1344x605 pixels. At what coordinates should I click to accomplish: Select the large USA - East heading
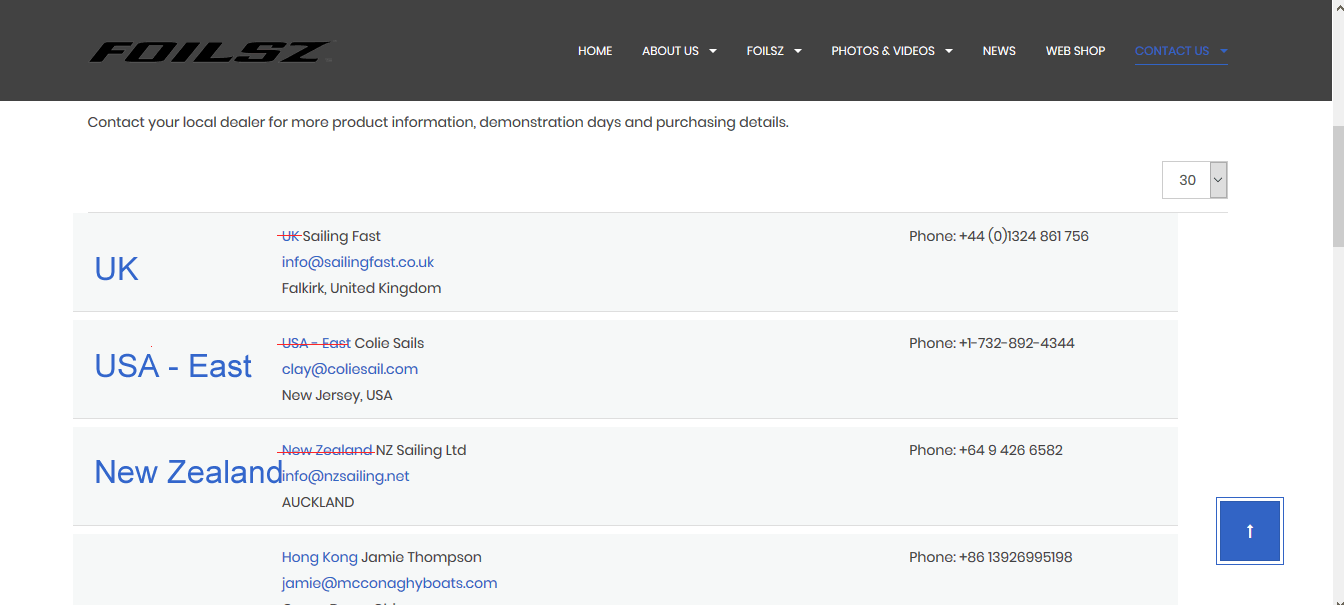pyautogui.click(x=173, y=366)
